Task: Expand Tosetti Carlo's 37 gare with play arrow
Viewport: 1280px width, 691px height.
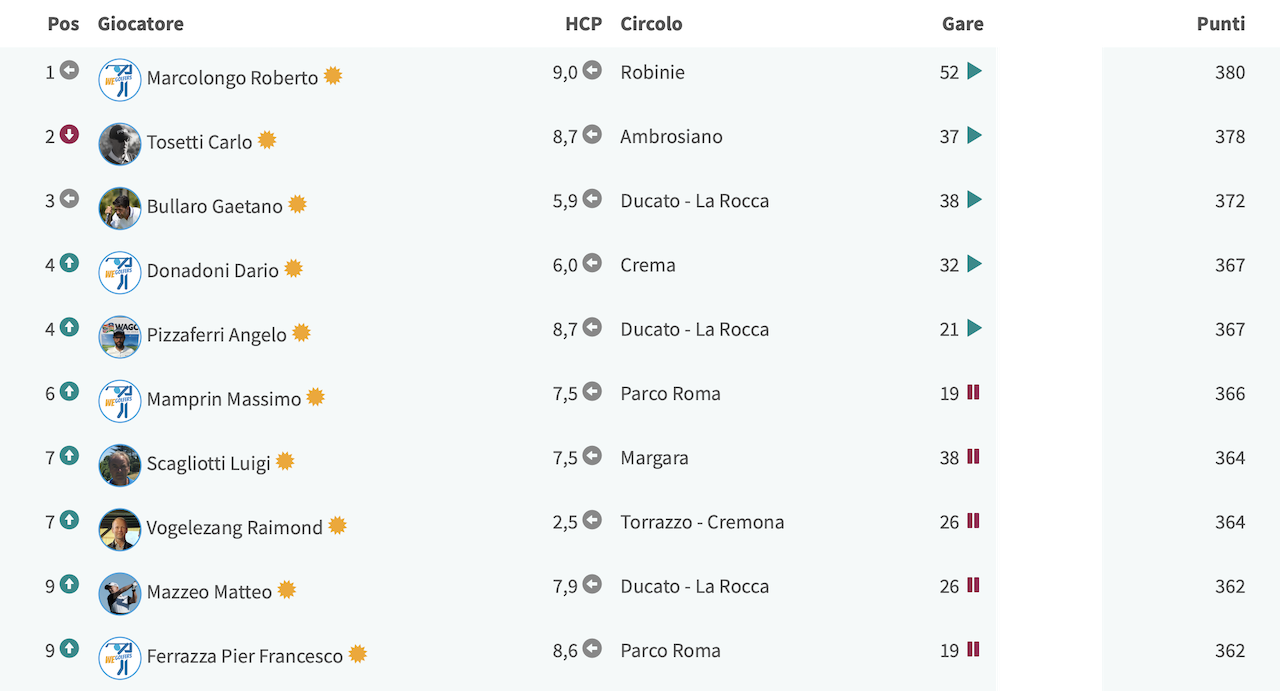Action: tap(974, 135)
